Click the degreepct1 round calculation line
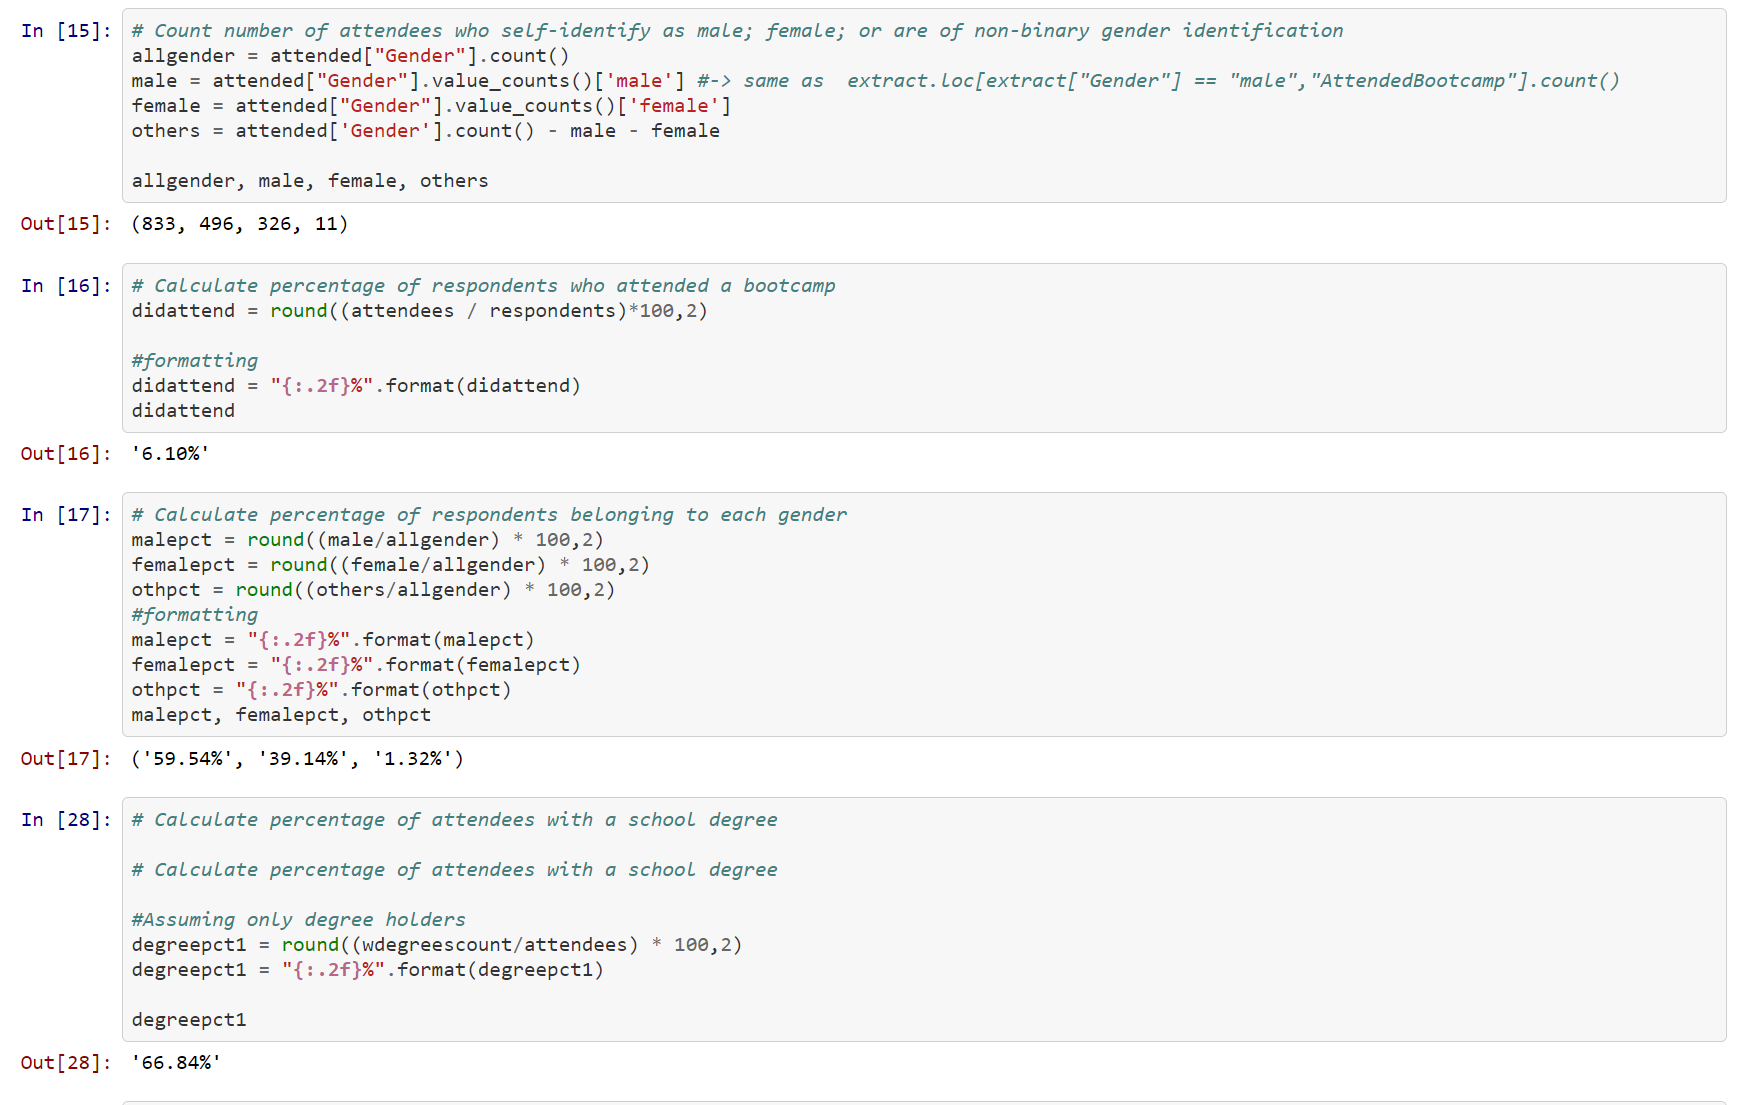Screen dimensions: 1737x1105 coord(436,944)
